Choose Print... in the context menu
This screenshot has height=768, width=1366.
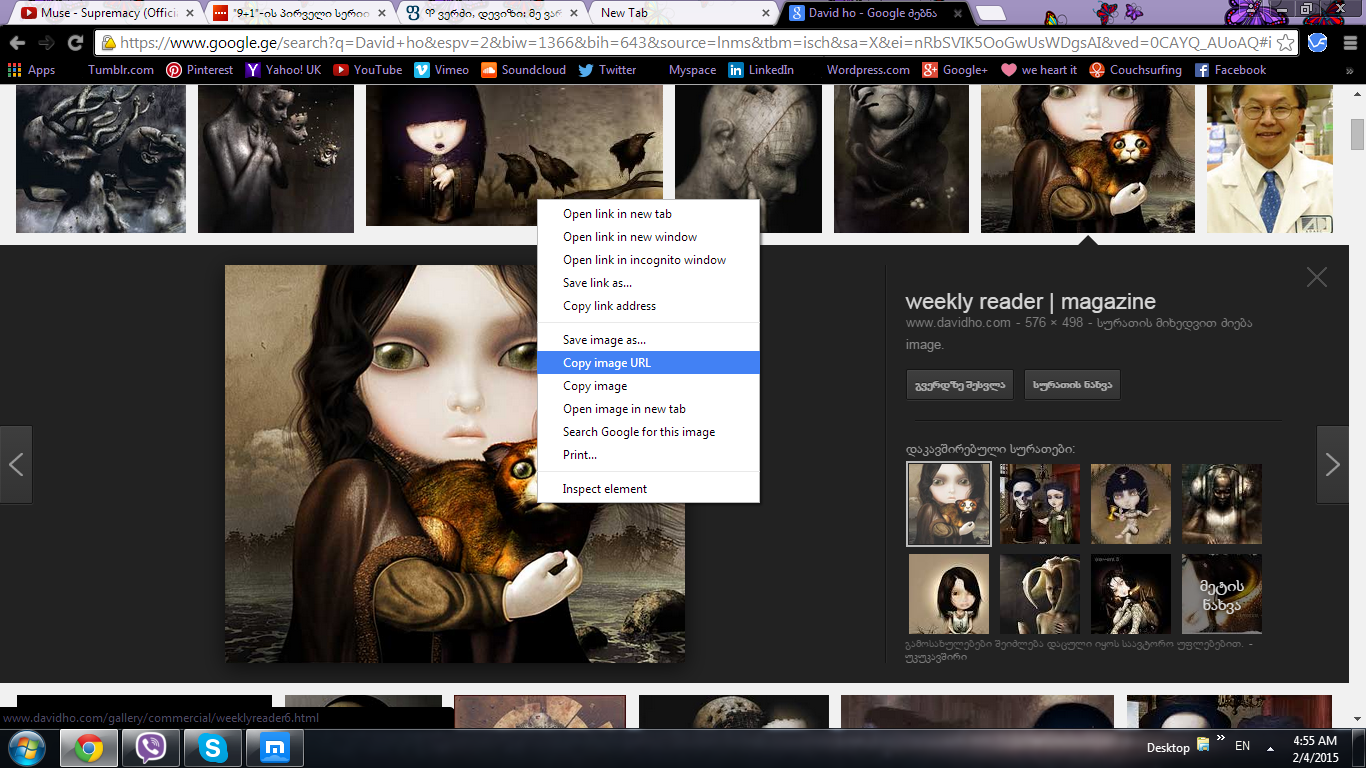(x=648, y=455)
